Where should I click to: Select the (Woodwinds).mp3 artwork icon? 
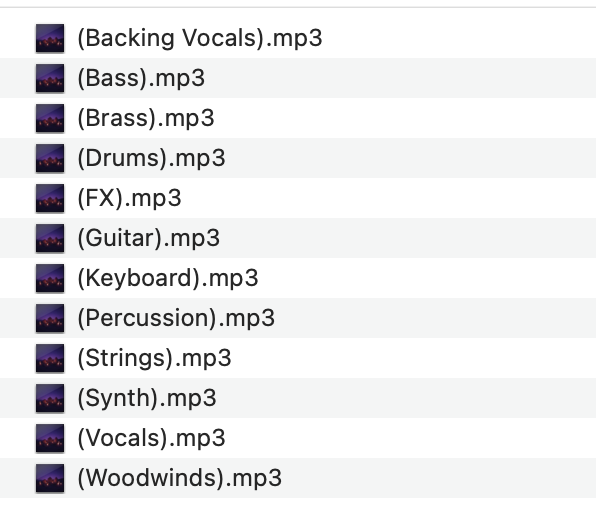(x=50, y=478)
